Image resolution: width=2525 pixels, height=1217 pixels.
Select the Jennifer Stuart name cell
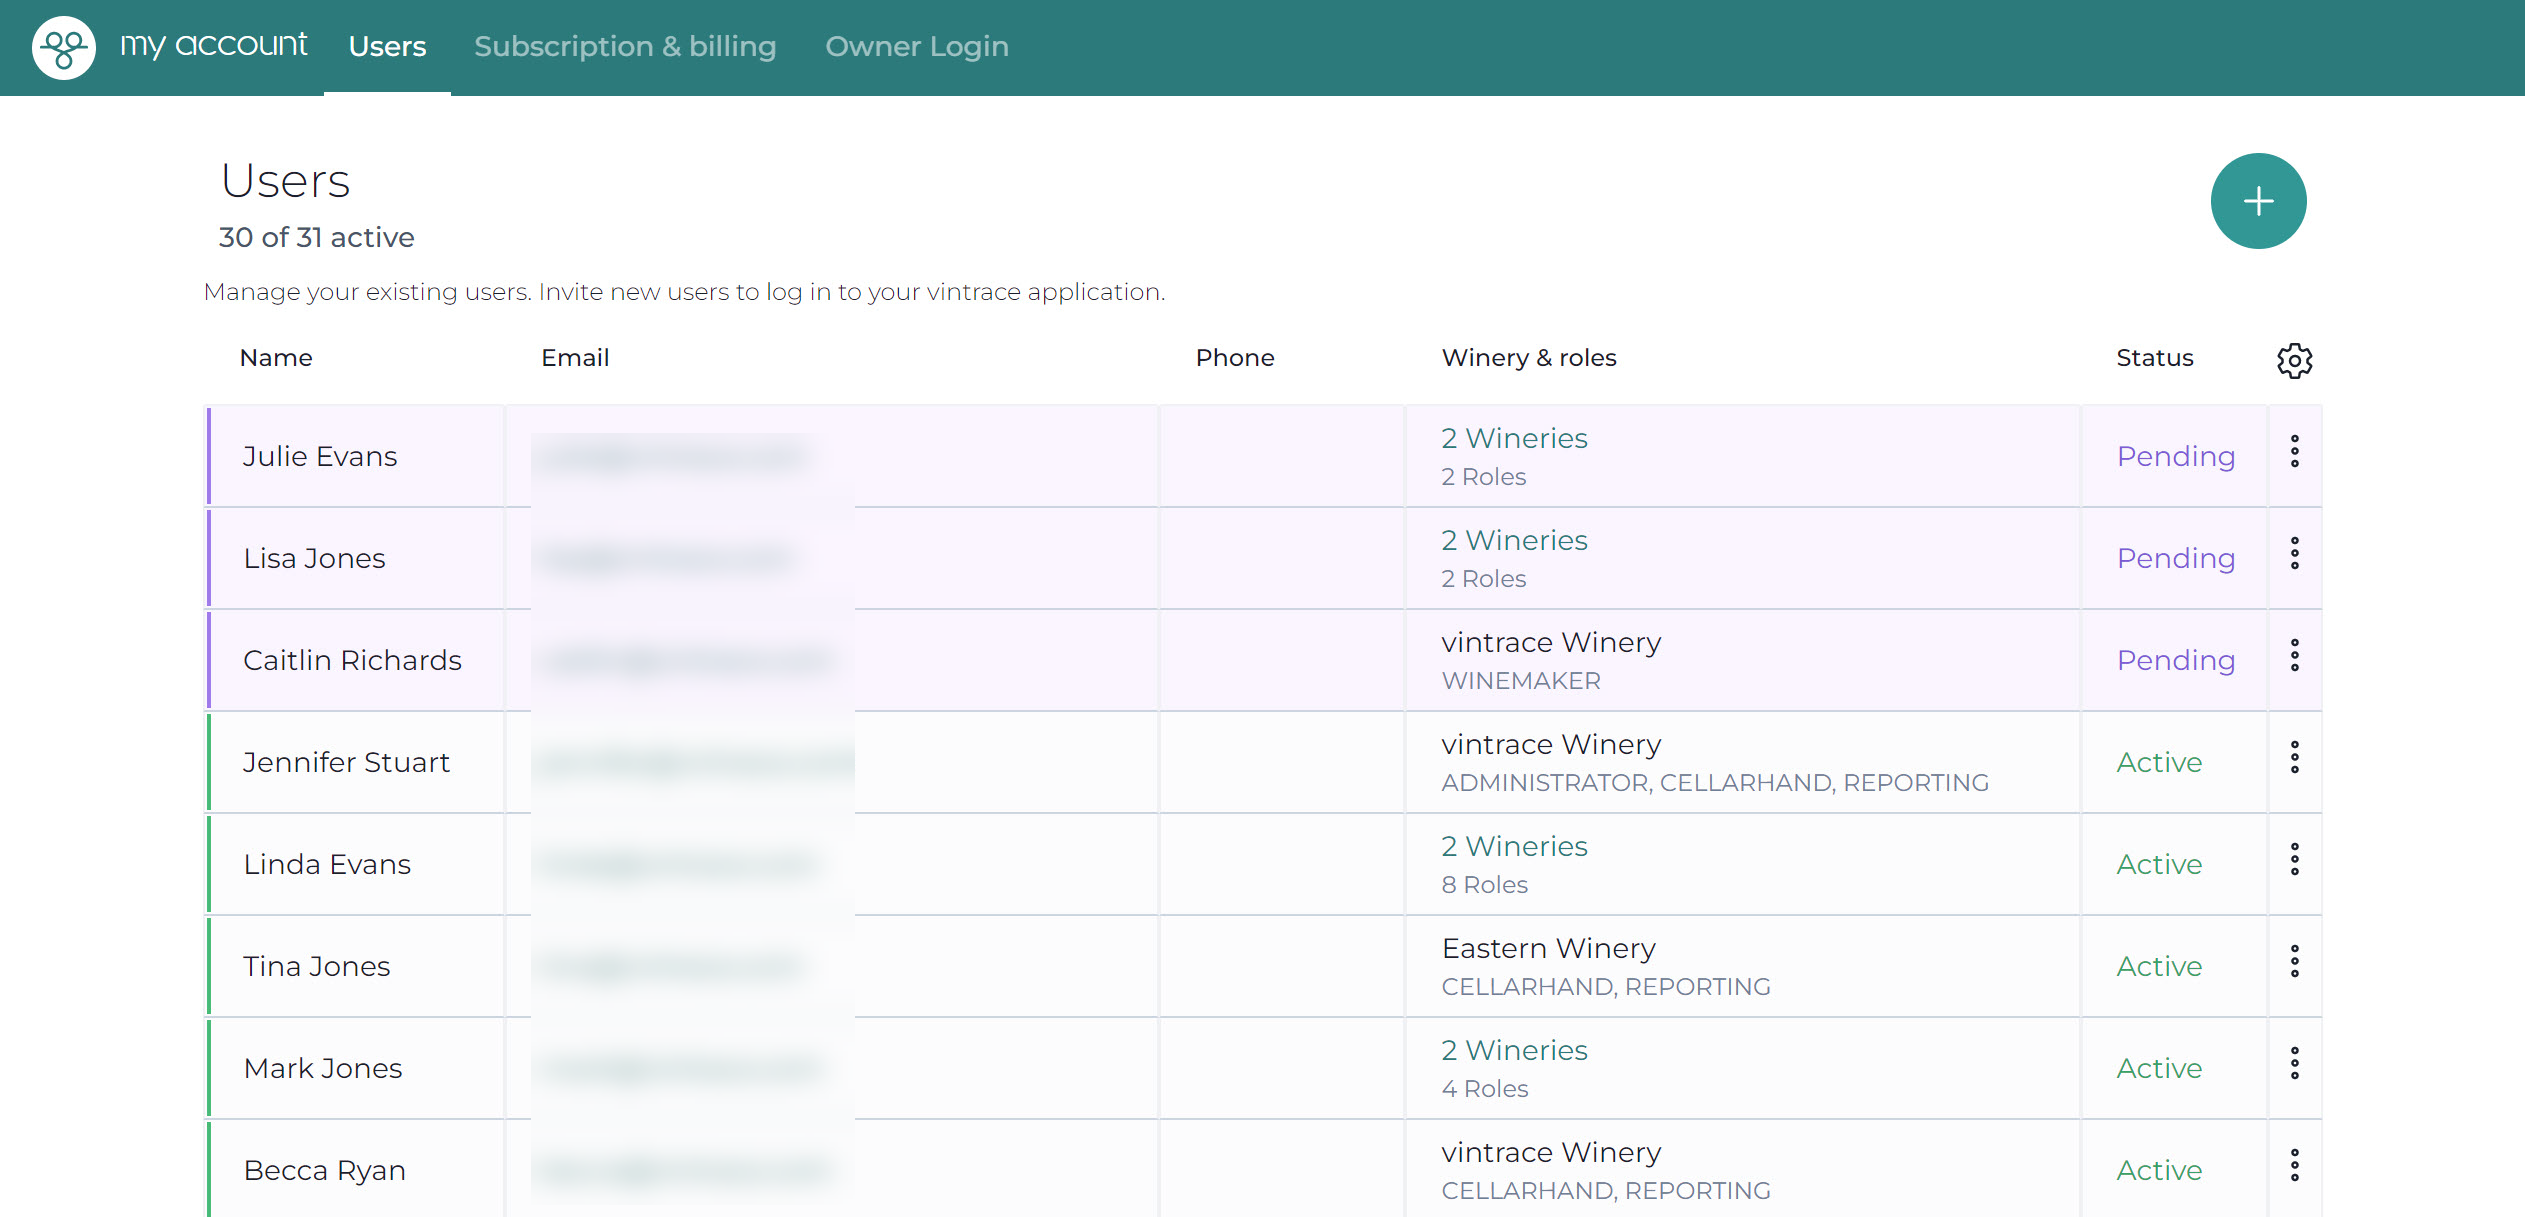click(x=357, y=762)
